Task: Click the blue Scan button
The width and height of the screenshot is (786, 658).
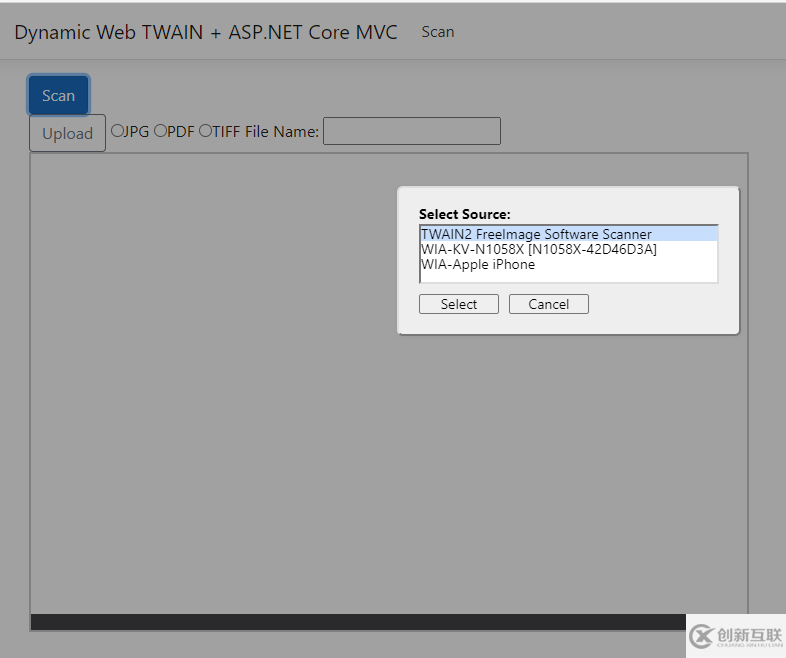Action: coord(58,95)
